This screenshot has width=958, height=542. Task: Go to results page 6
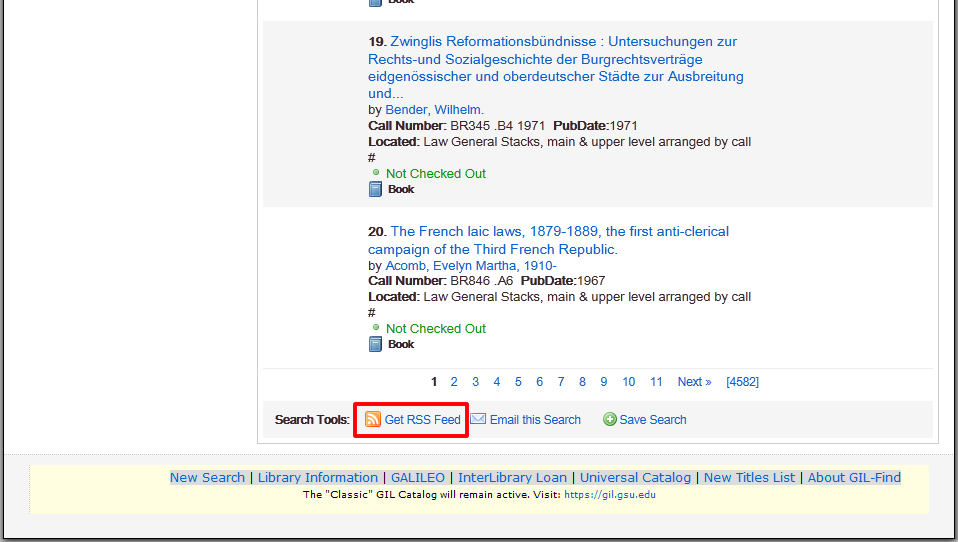pos(539,382)
